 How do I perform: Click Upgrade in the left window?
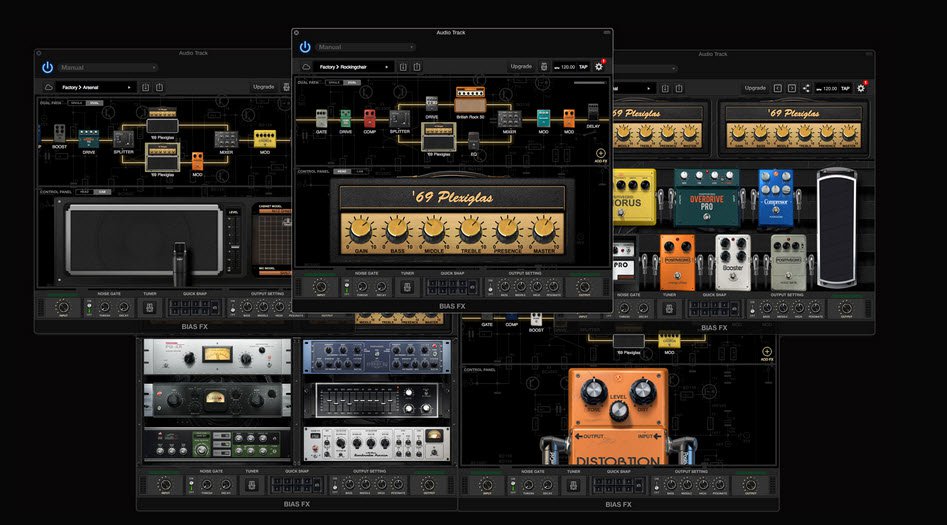263,87
